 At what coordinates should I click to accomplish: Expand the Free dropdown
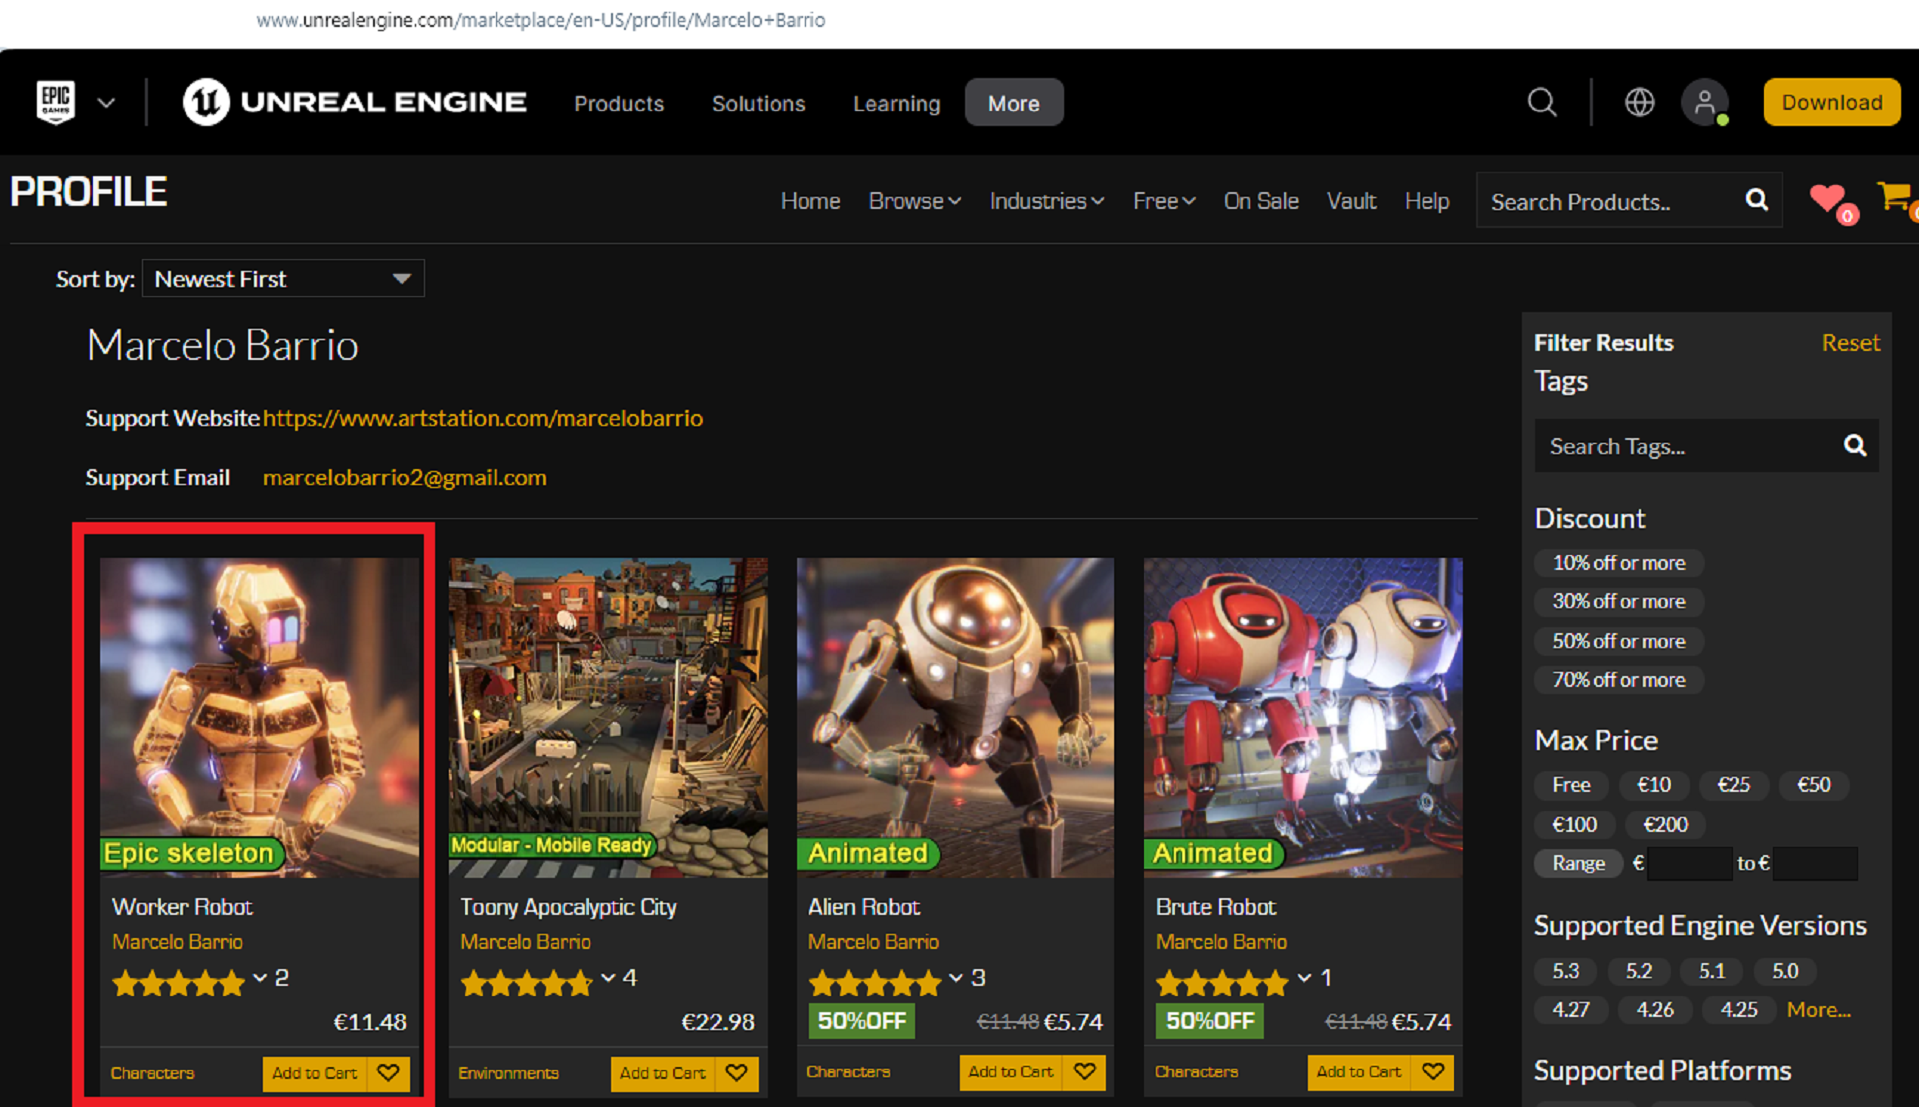click(x=1163, y=201)
